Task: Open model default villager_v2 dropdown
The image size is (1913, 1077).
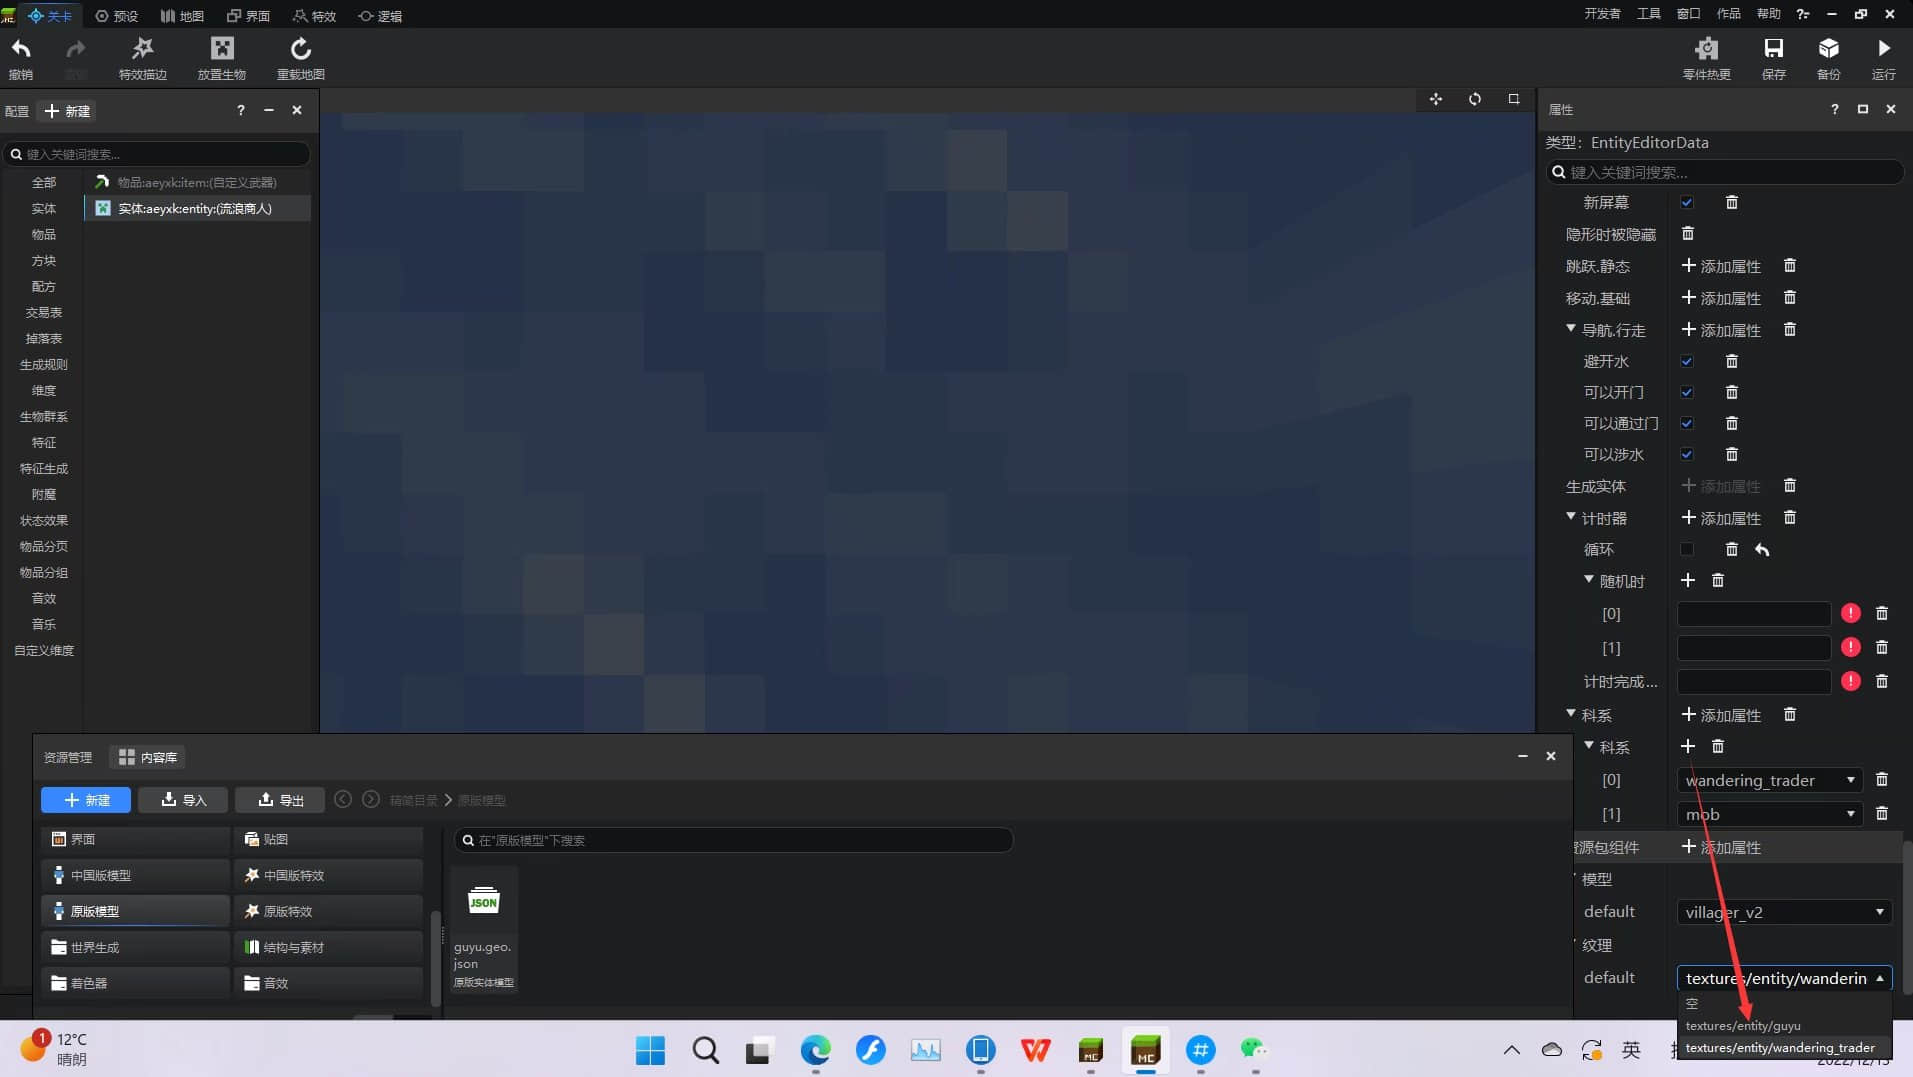Action: [x=1784, y=912]
